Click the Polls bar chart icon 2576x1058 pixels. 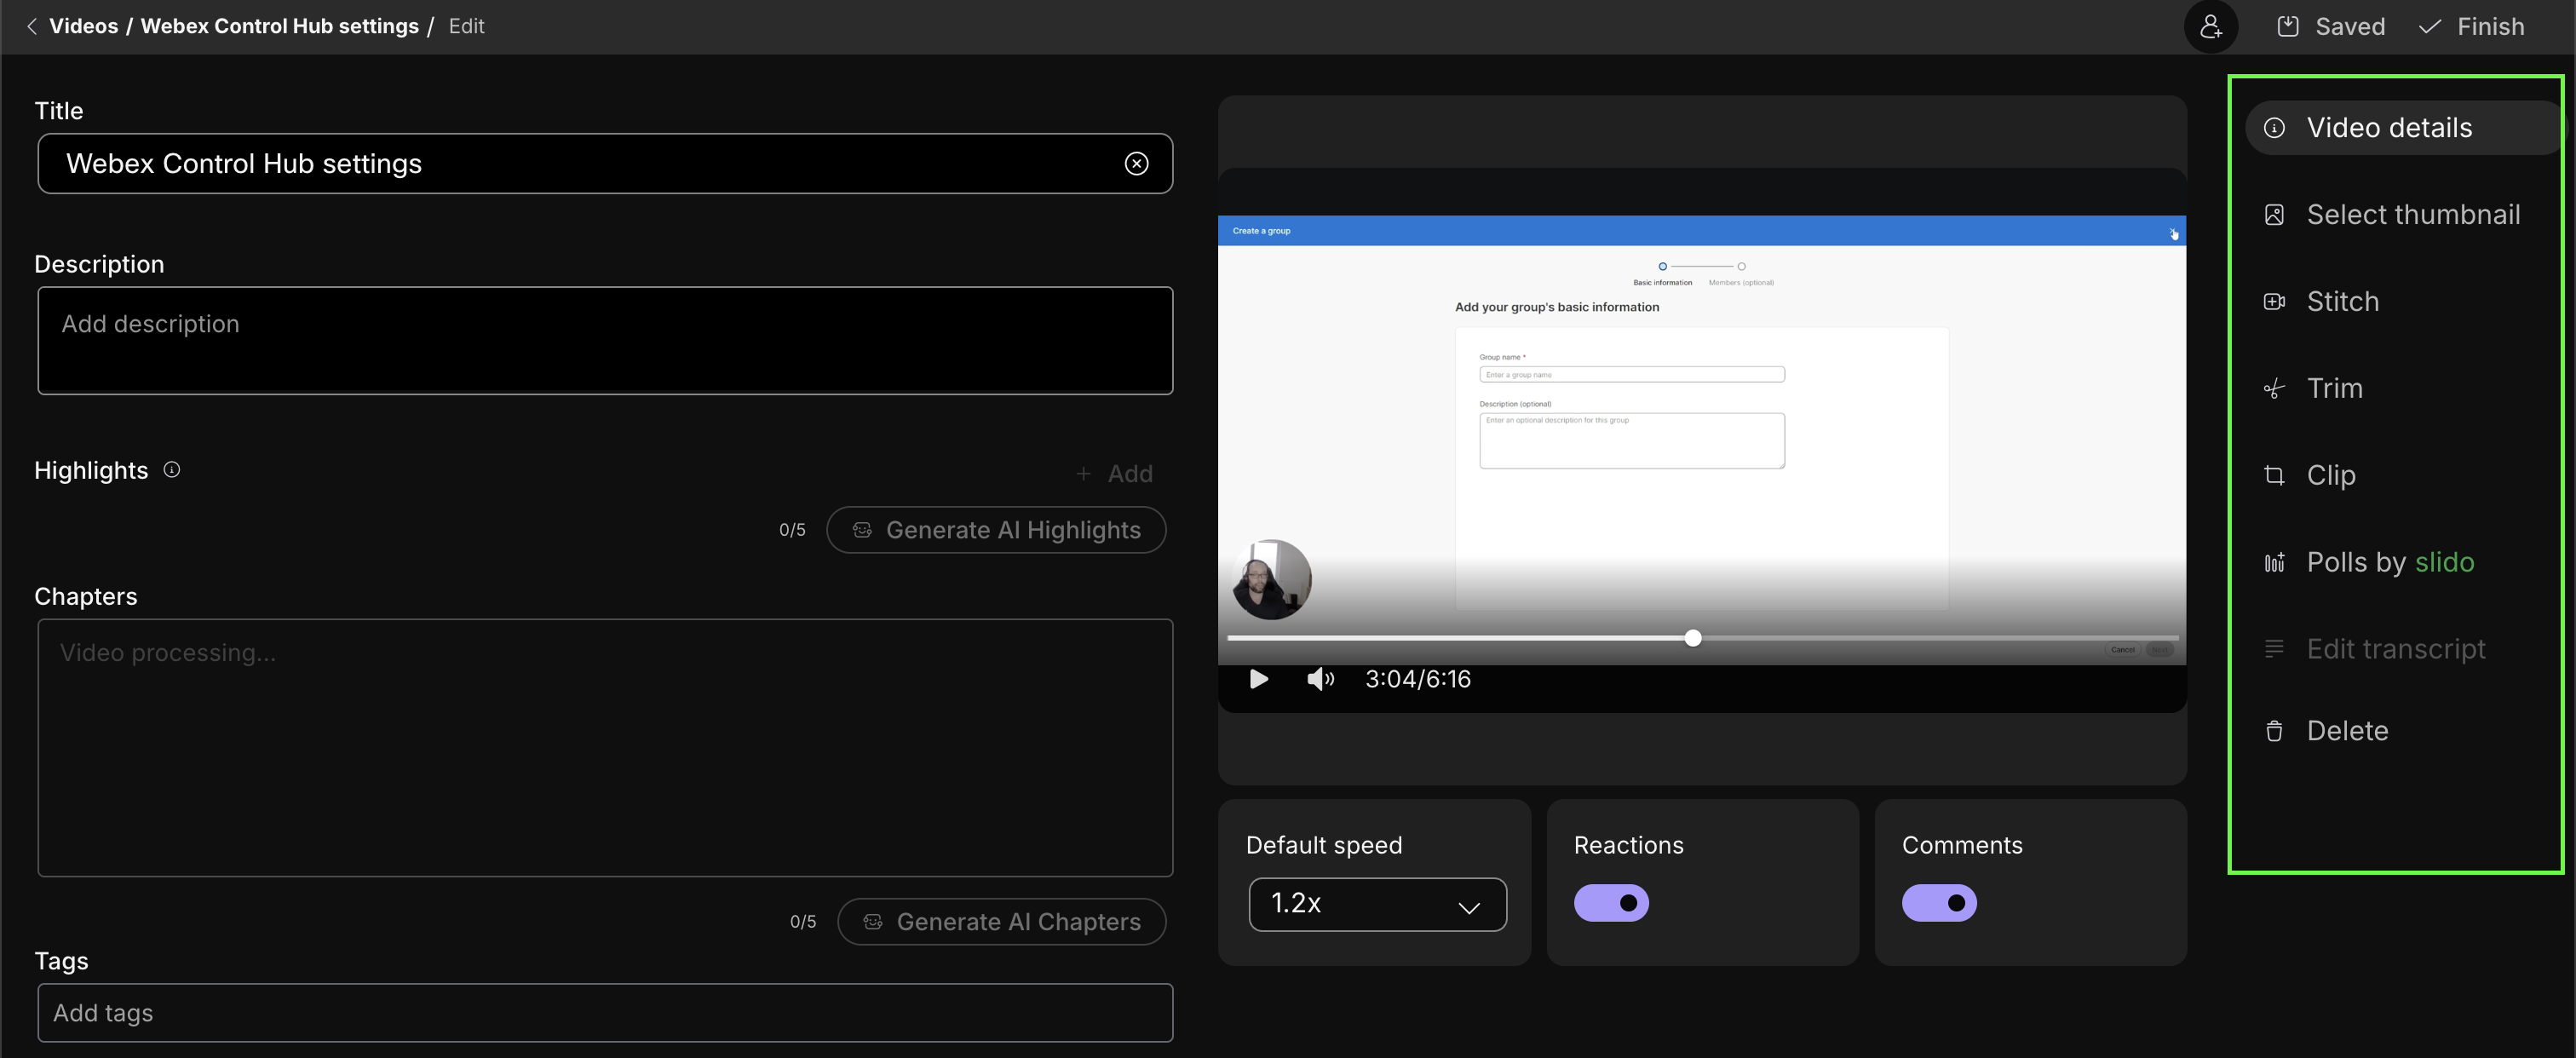[x=2274, y=562]
